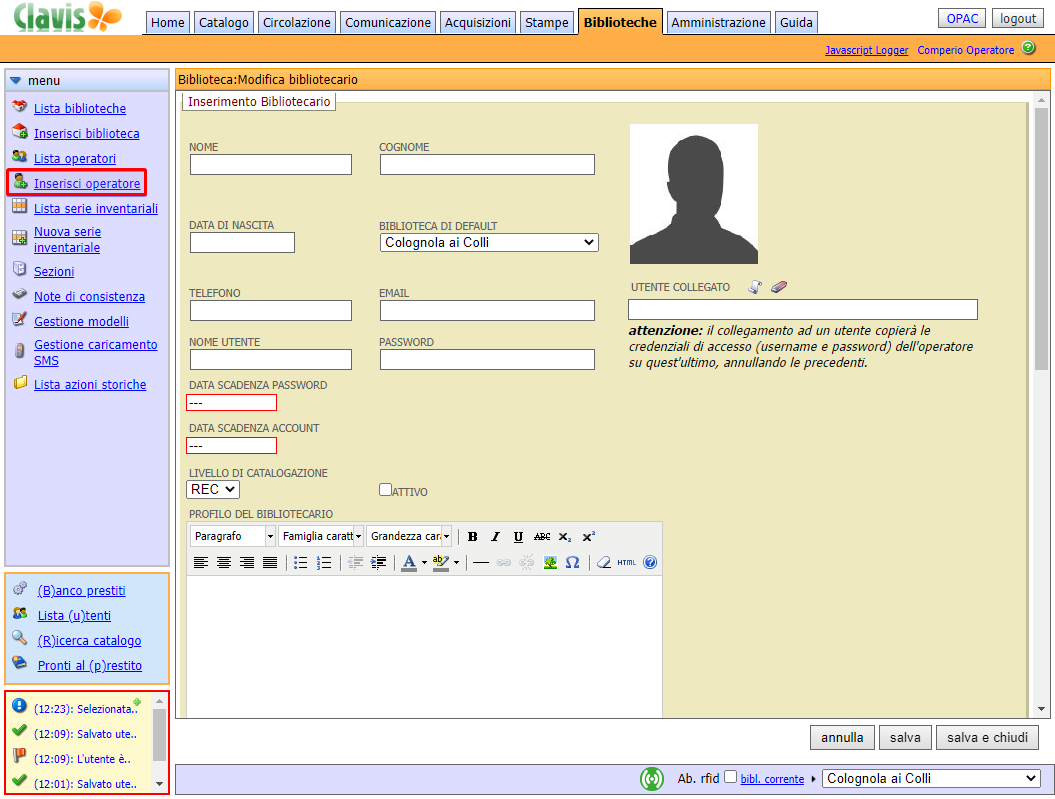Enable the ATTIVO checkbox
This screenshot has height=799, width=1055.
pyautogui.click(x=385, y=490)
